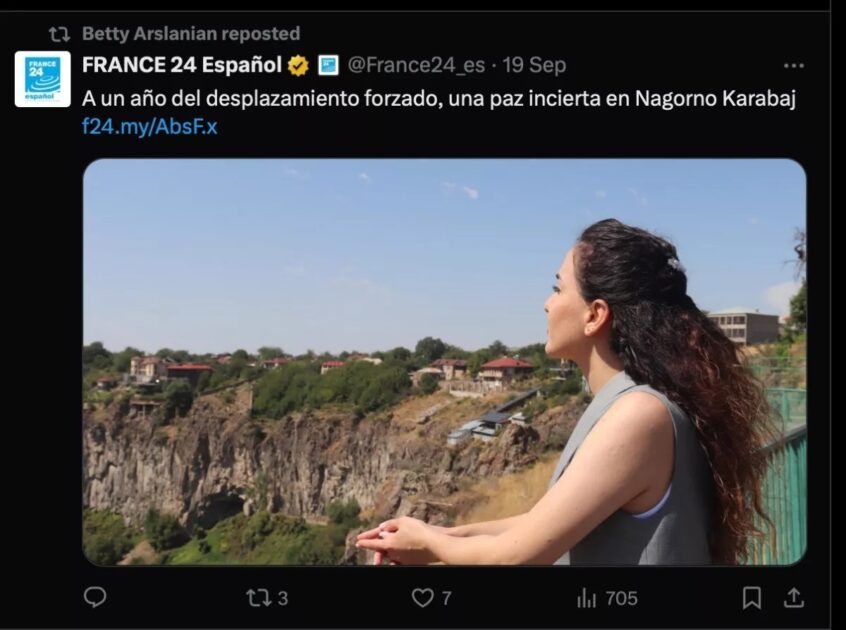
Task: Click the repost arrows icon beside Betty Arslanian
Action: coord(59,35)
